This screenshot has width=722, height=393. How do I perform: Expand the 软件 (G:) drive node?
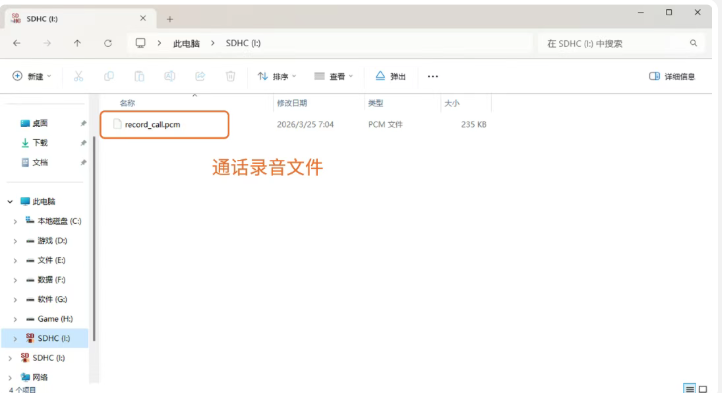15,300
